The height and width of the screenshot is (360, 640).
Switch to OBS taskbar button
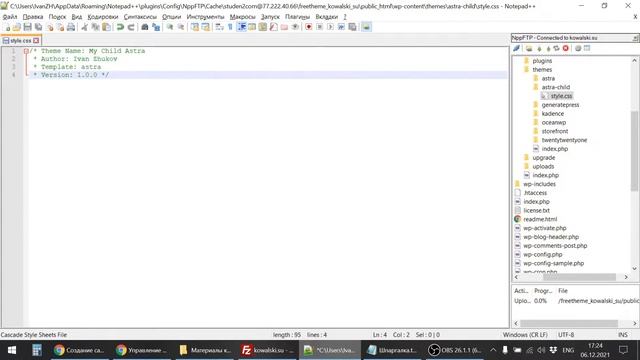[x=455, y=350]
